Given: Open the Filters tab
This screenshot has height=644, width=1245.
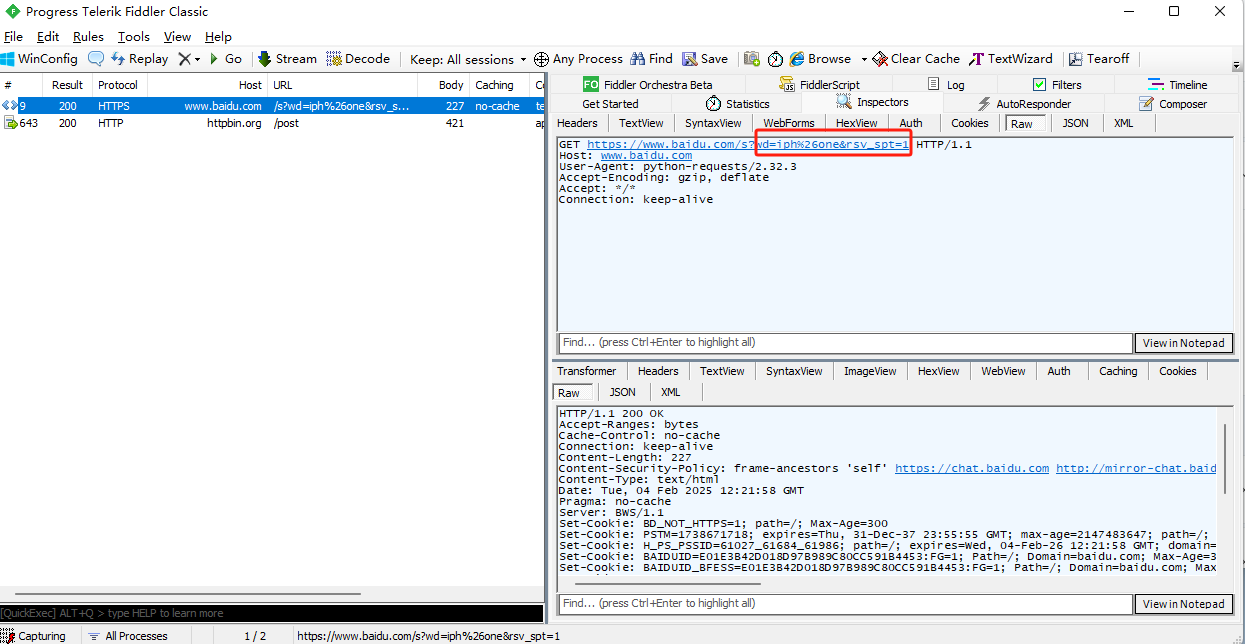Looking at the screenshot, I should [x=1057, y=85].
